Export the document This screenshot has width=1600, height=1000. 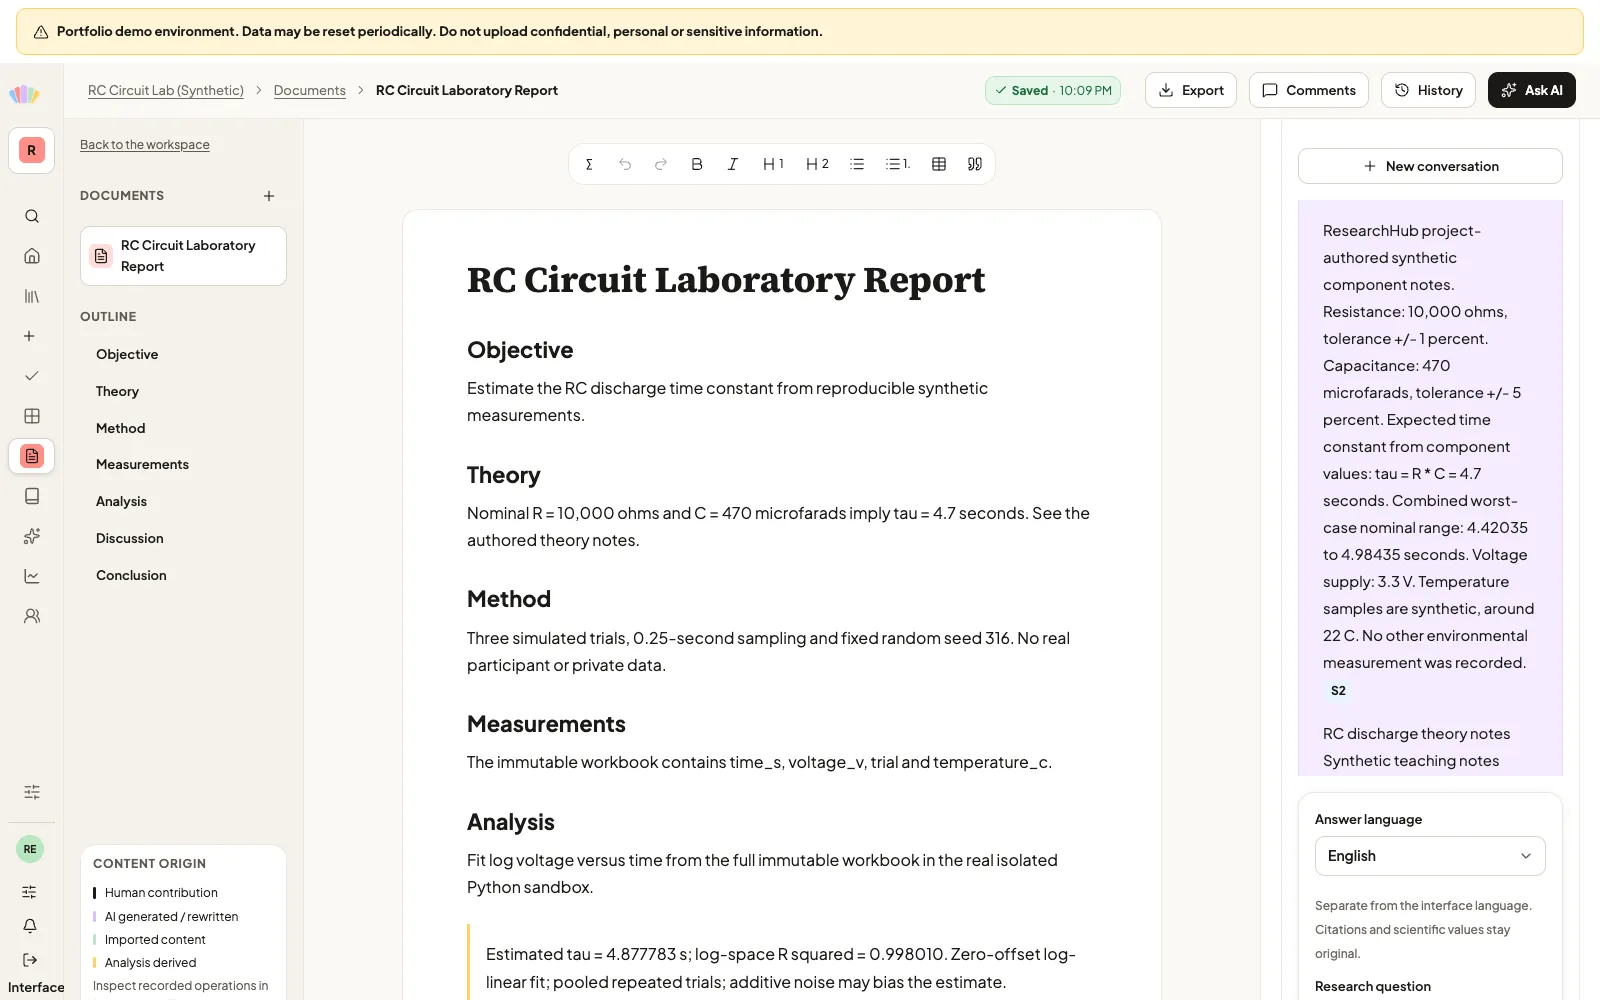(x=1191, y=90)
